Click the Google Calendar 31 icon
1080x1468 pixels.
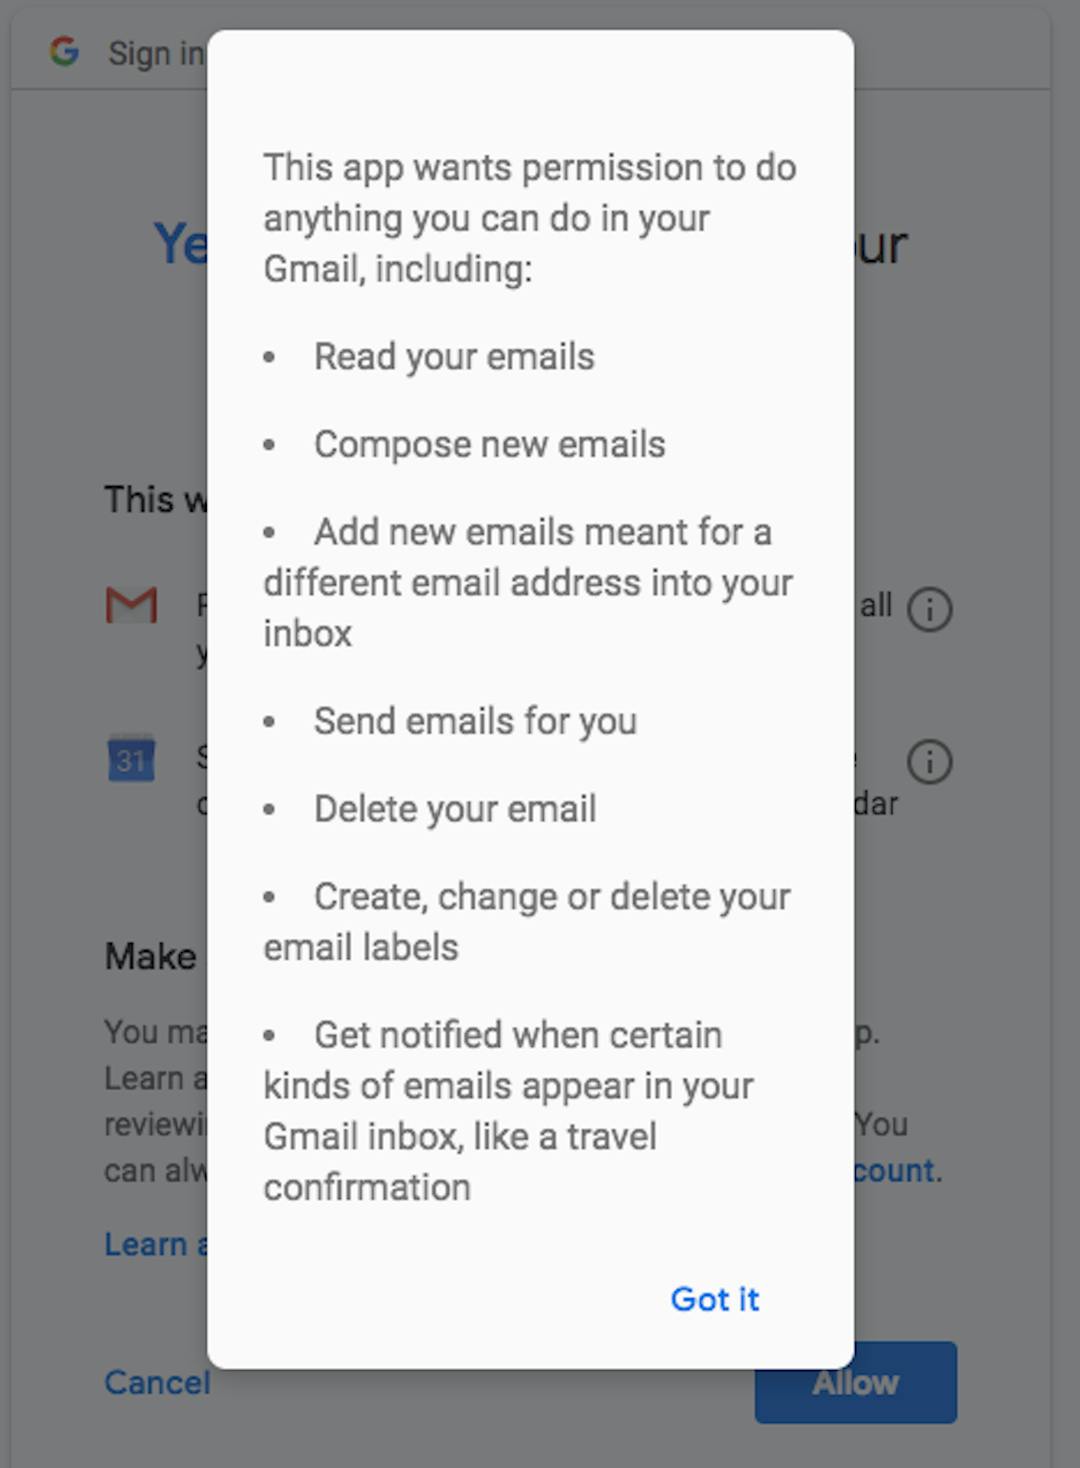click(x=131, y=759)
